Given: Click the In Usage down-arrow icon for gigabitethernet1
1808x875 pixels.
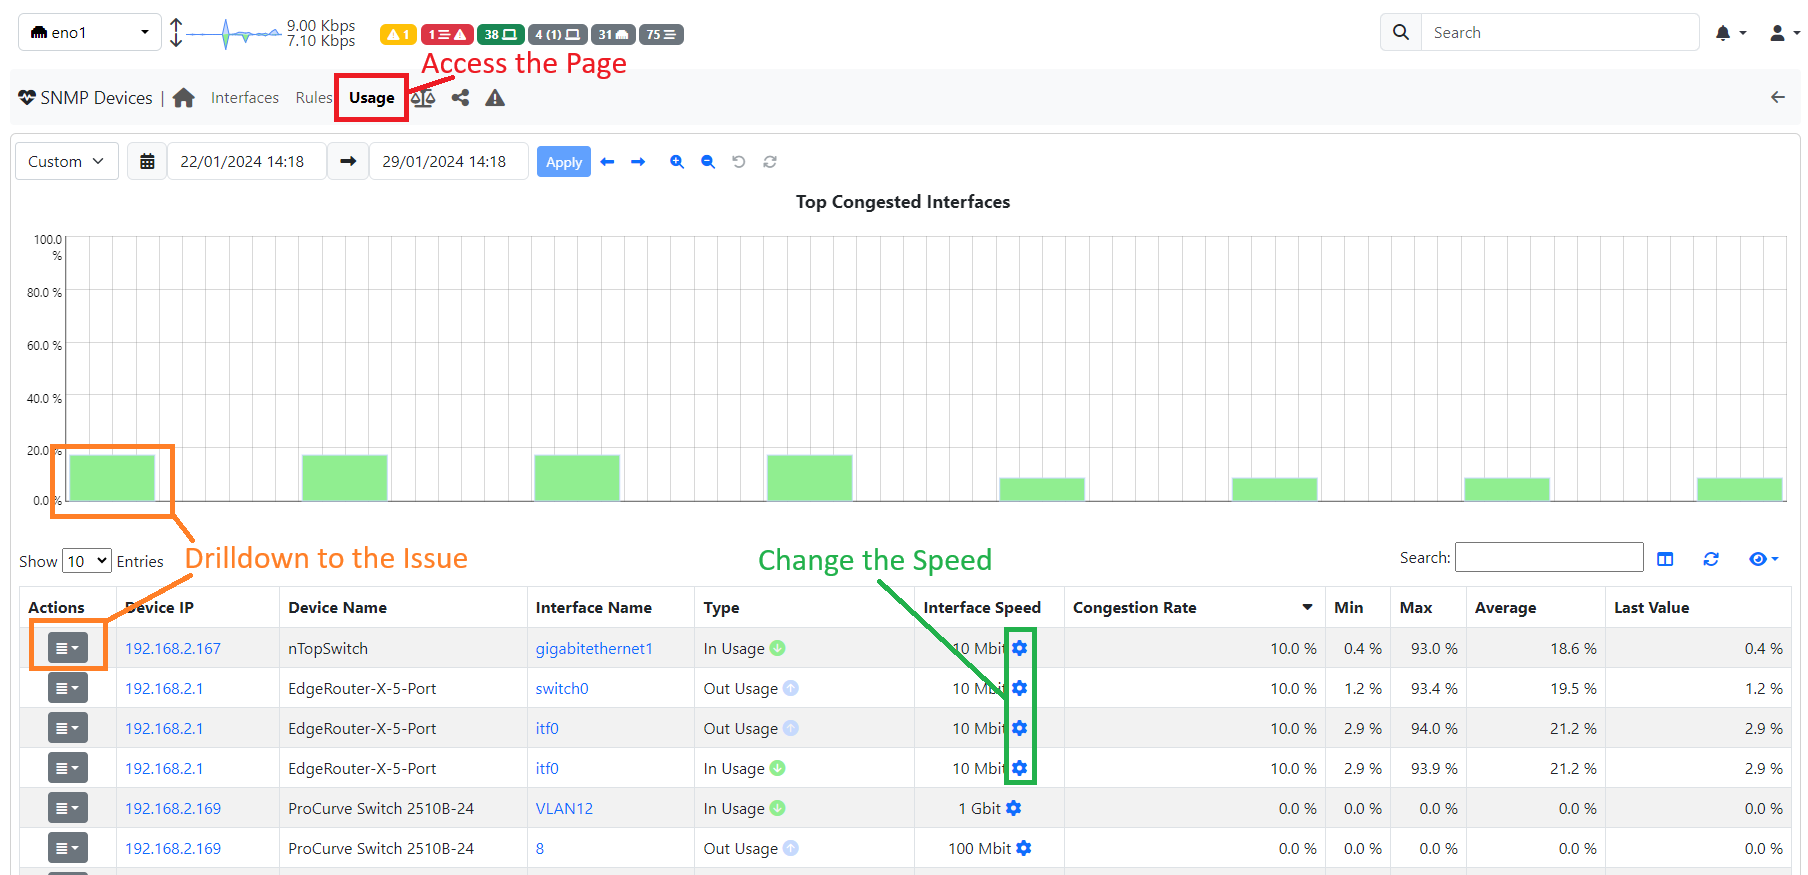Looking at the screenshot, I should pos(778,648).
